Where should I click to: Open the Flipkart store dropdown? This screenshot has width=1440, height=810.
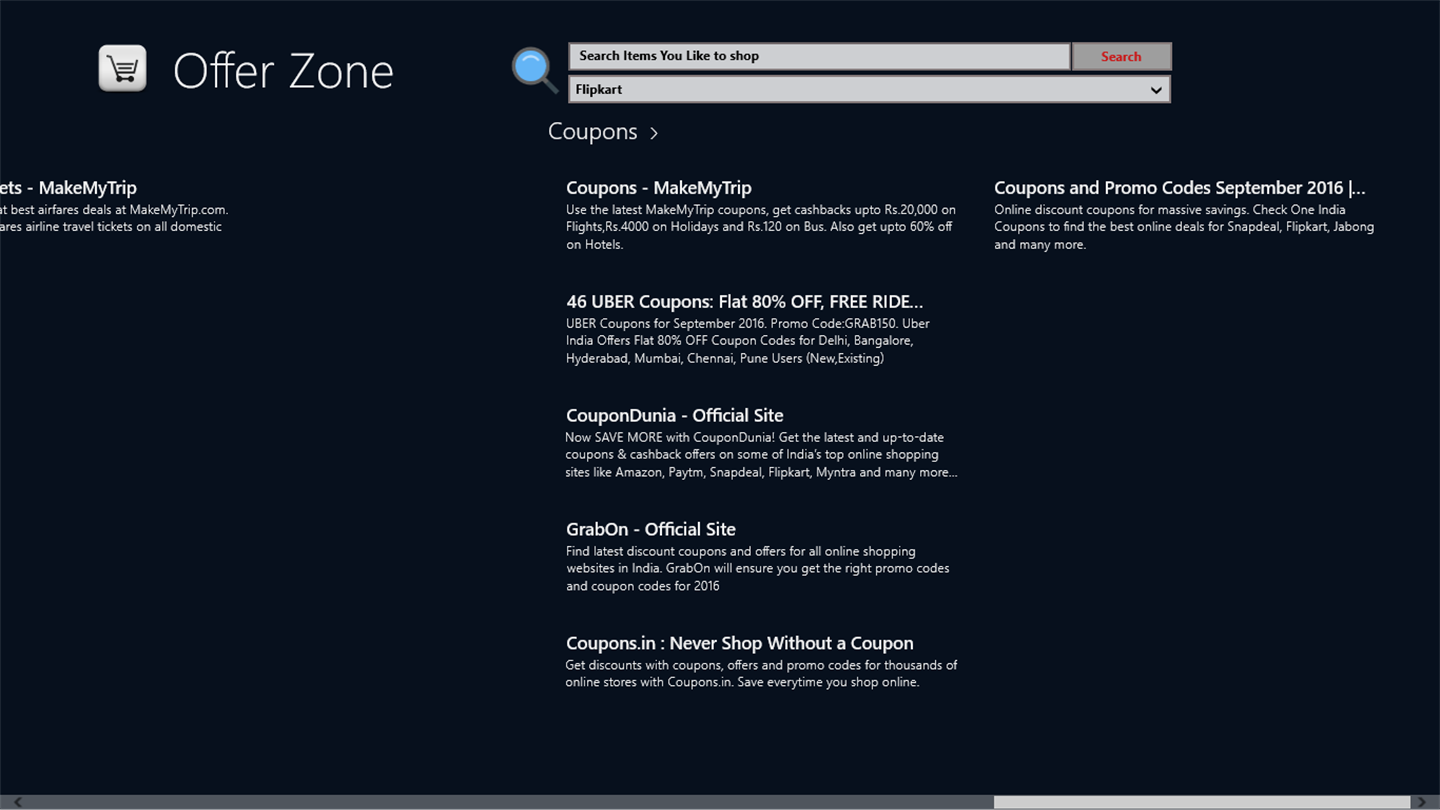pos(870,89)
